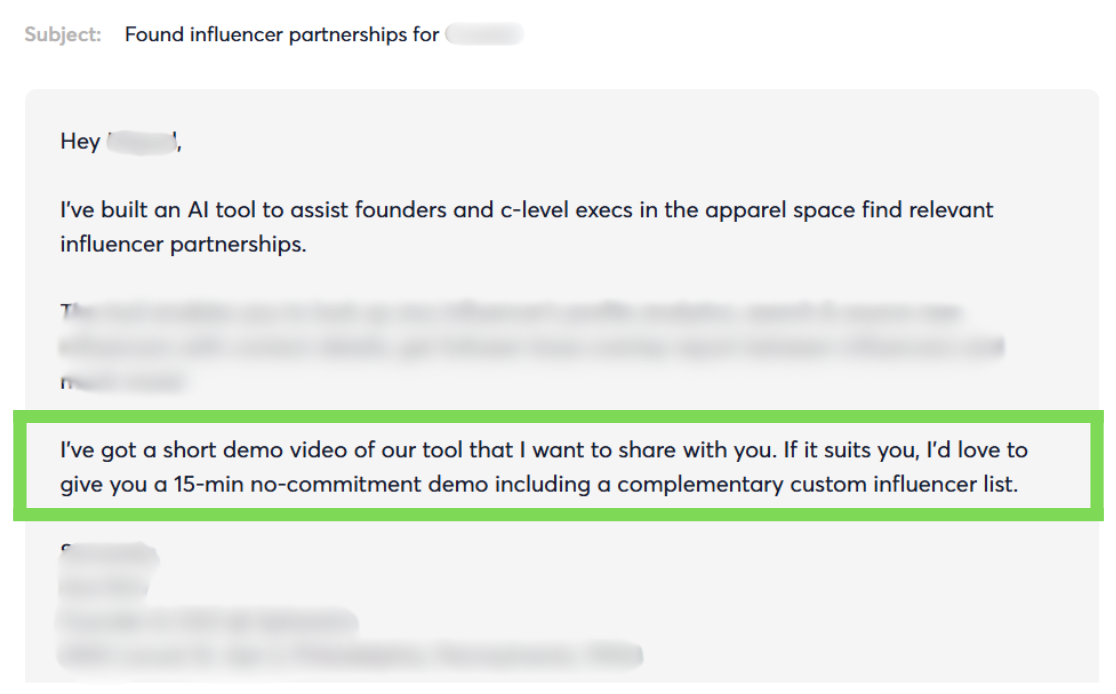Click the first line of the blurred paragraph

click(x=512, y=312)
